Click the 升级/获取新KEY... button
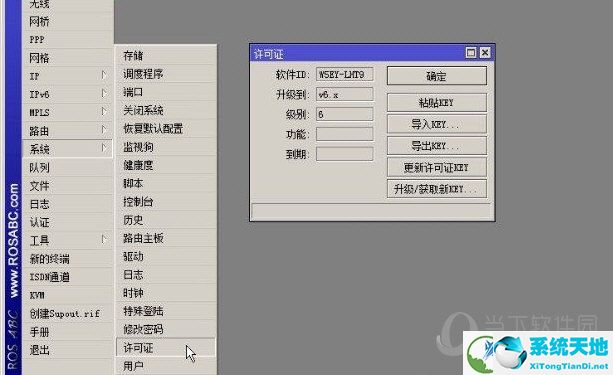This screenshot has height=375, width=613. tap(437, 189)
